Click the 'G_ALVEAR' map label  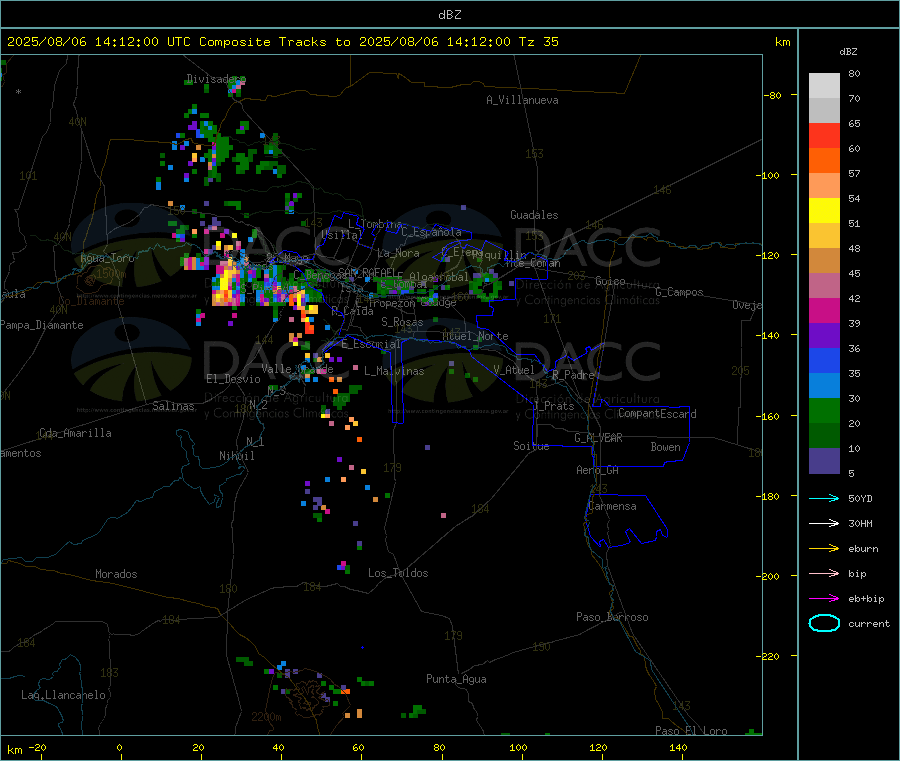click(598, 437)
